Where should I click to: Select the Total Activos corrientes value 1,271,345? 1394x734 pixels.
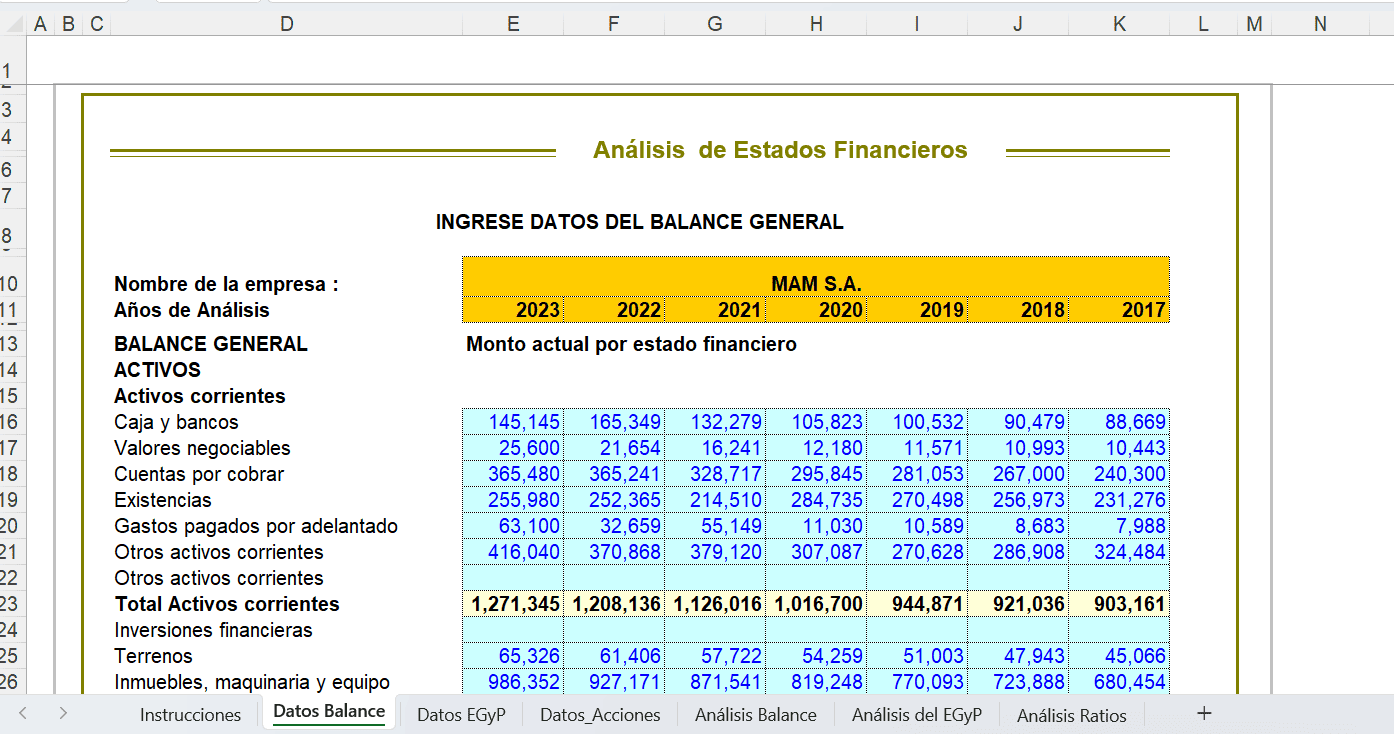tap(513, 604)
